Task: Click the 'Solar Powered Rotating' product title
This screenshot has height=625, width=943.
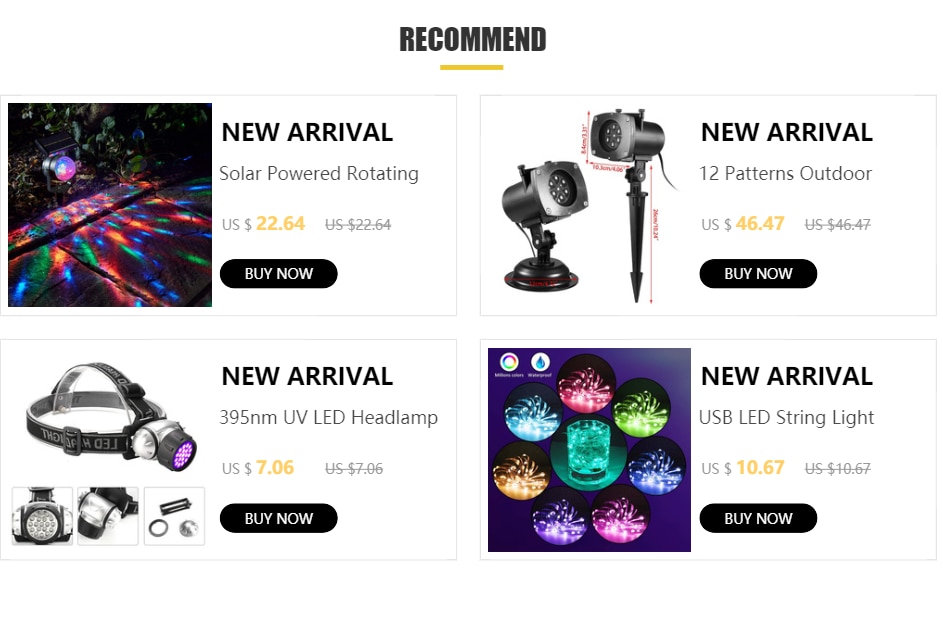Action: click(x=319, y=173)
